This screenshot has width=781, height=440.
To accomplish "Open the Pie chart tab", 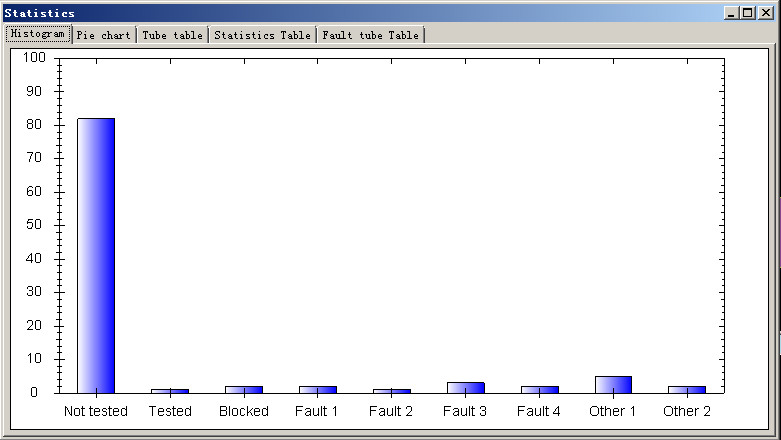I will pos(104,35).
